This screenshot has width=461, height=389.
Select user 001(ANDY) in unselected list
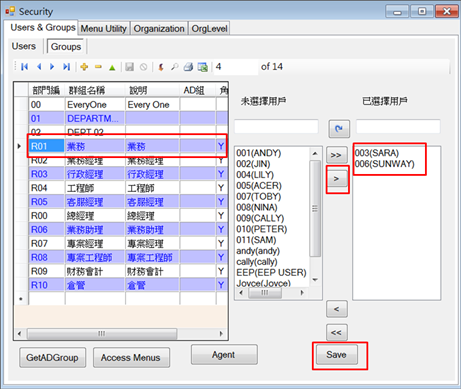[x=259, y=153]
